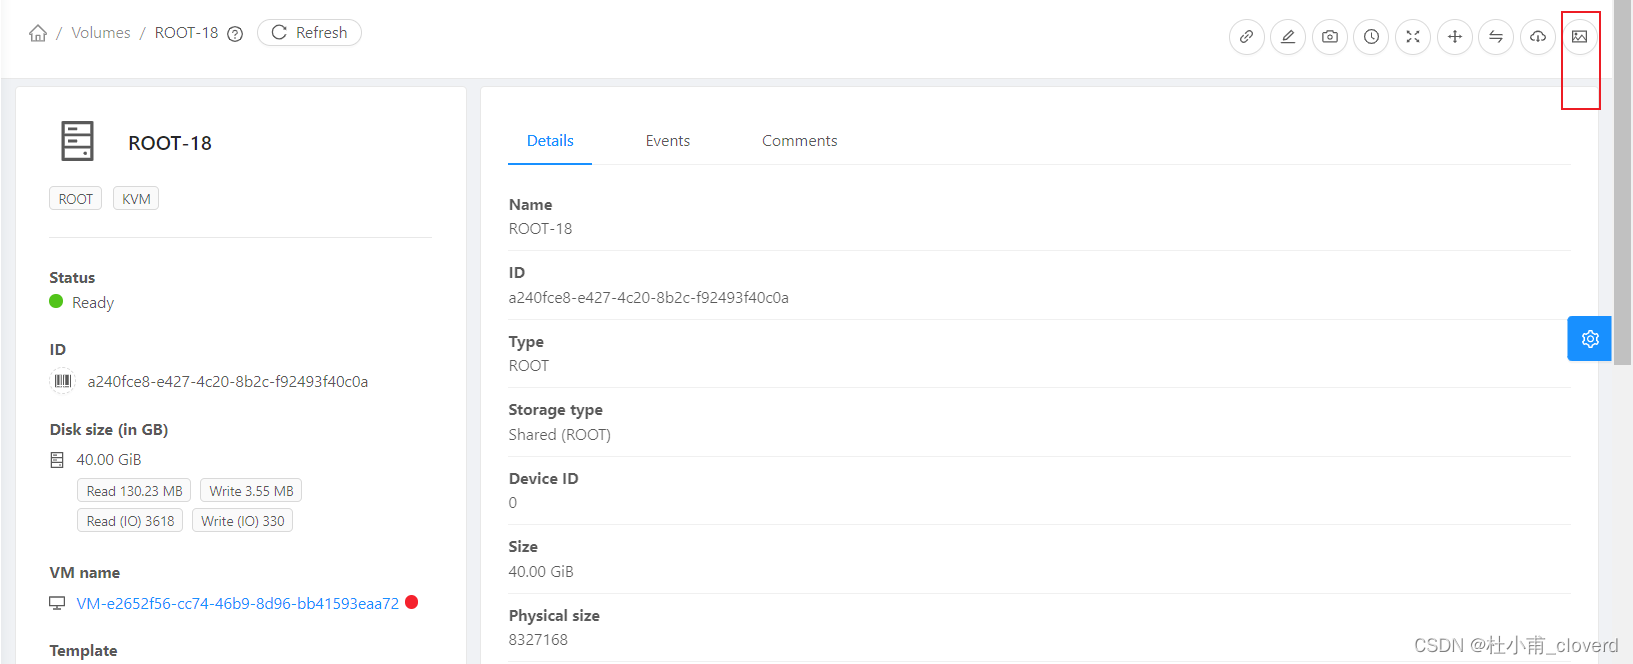
Task: Click the Shared (ROOT) storage type value
Action: 560,435
